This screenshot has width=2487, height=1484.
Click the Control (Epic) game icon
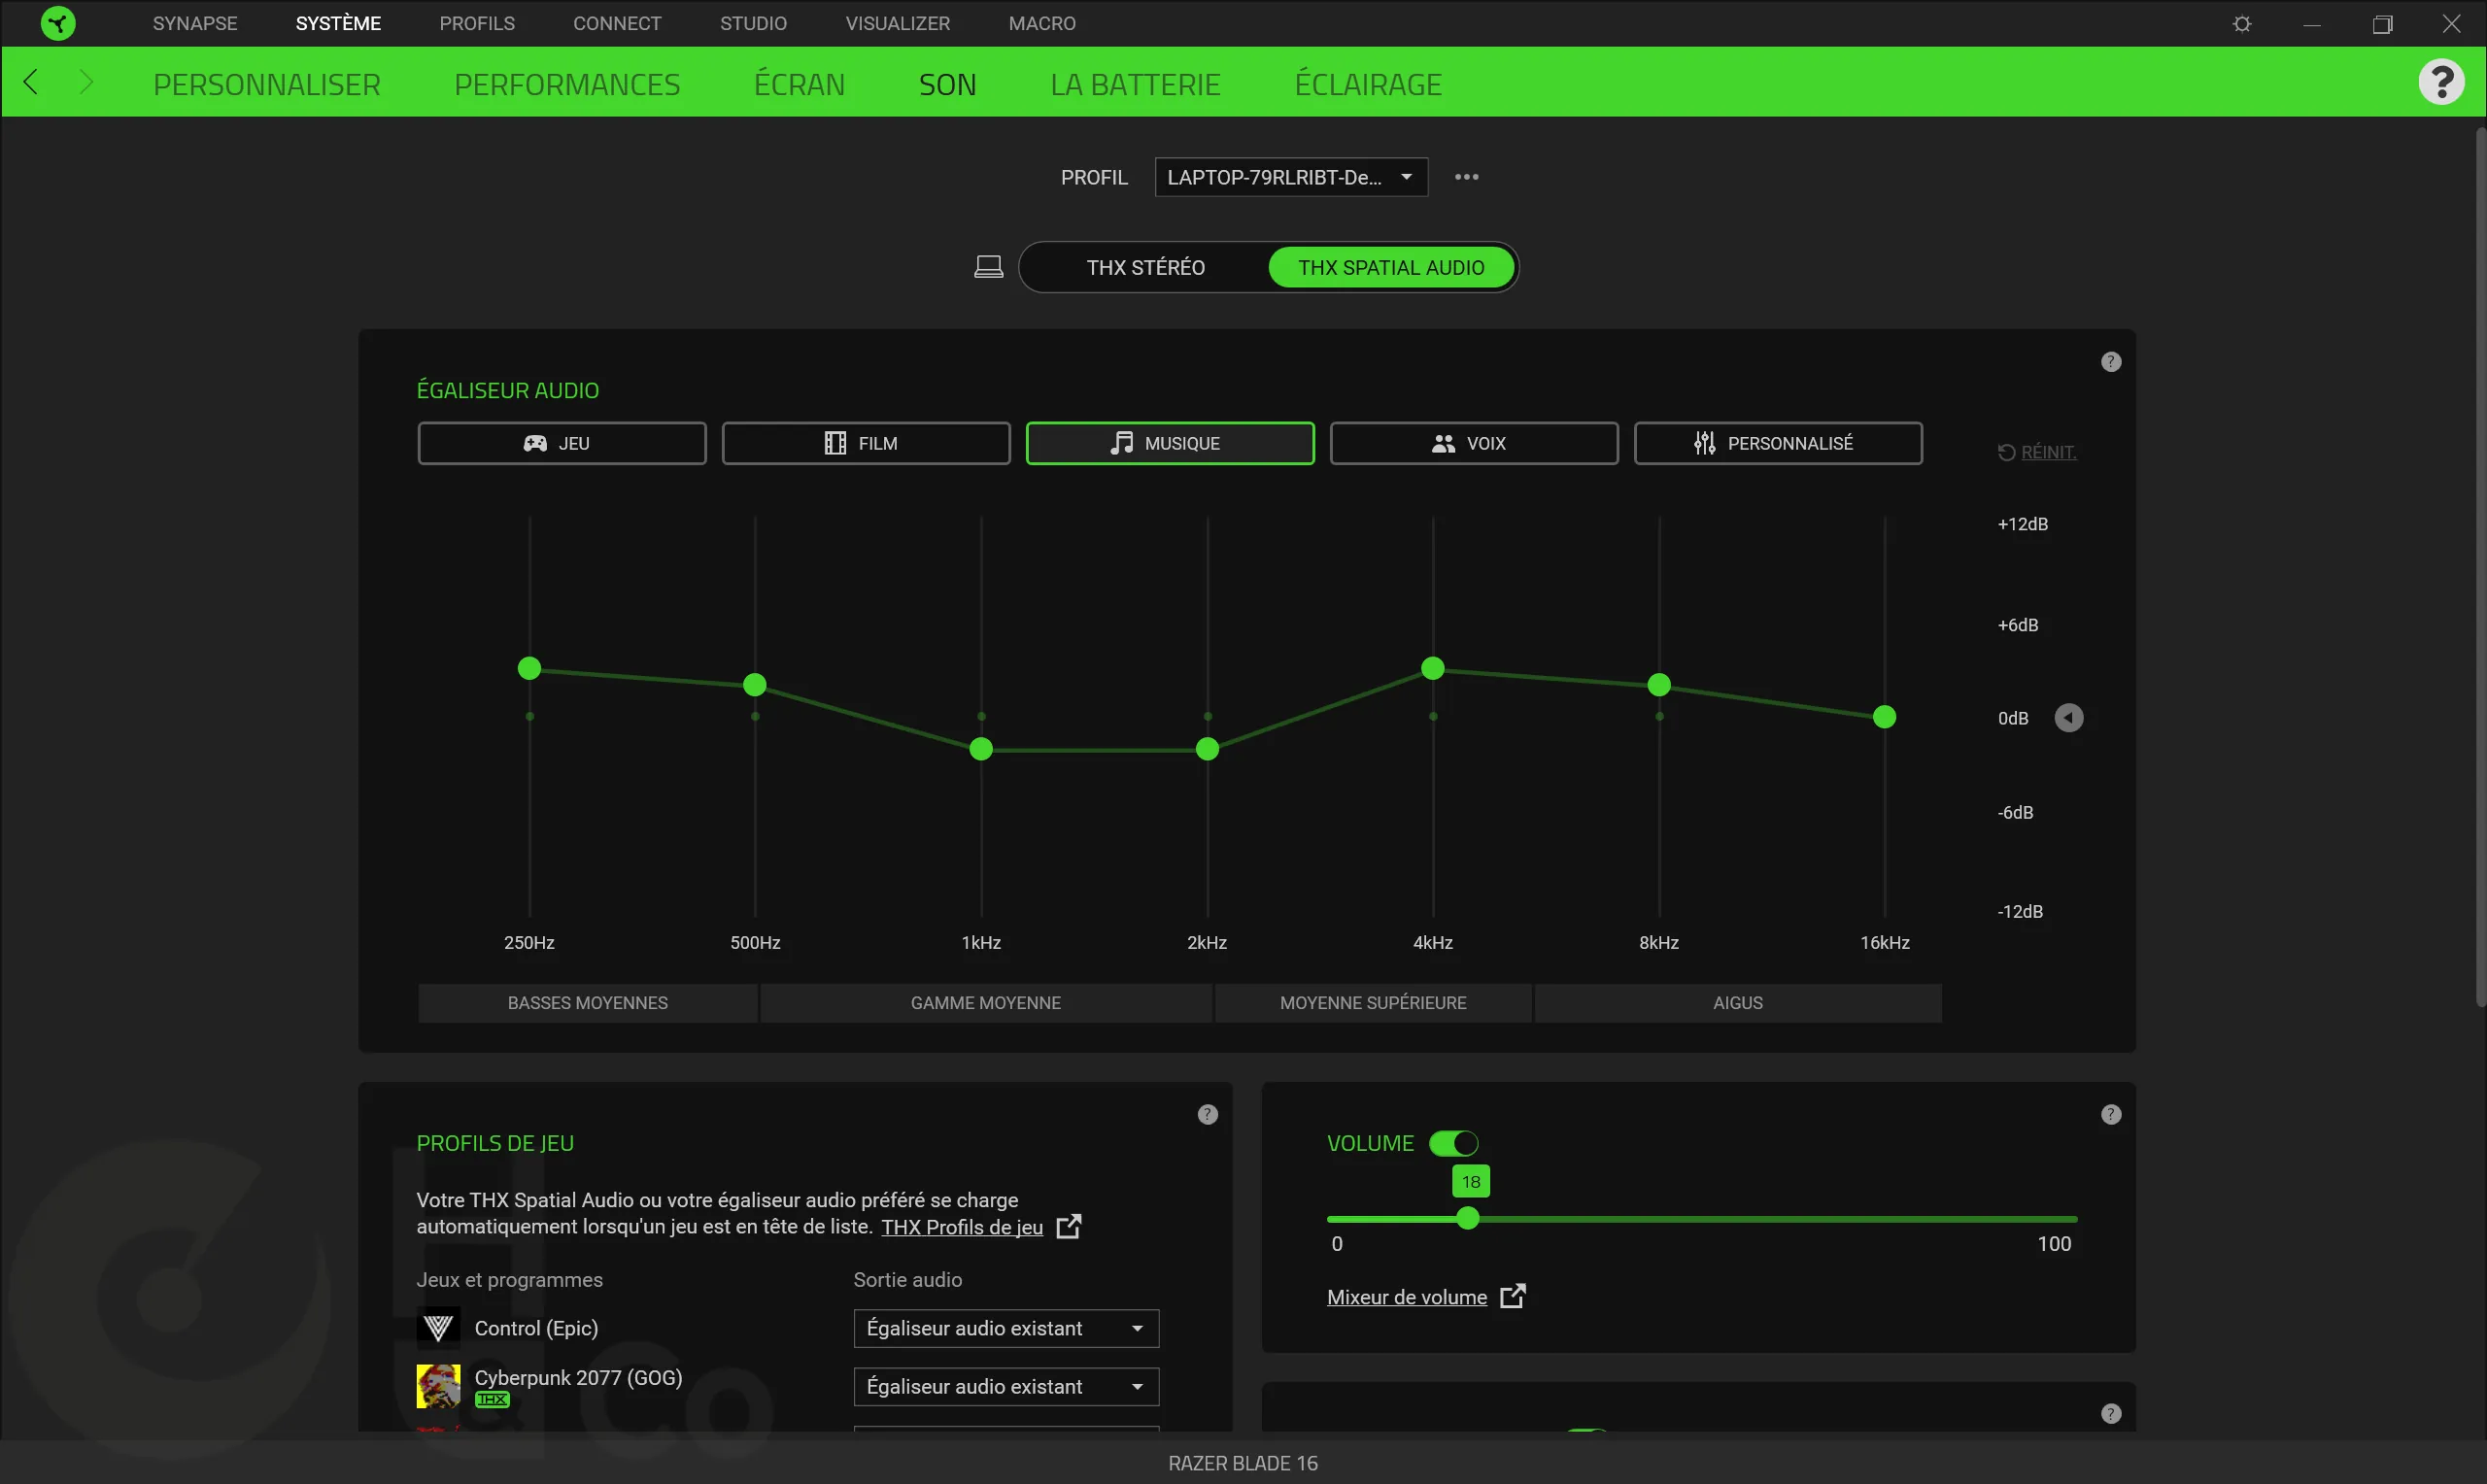click(x=438, y=1328)
